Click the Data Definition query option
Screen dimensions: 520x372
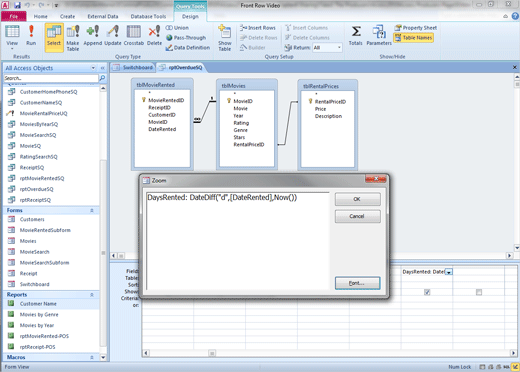(x=188, y=48)
